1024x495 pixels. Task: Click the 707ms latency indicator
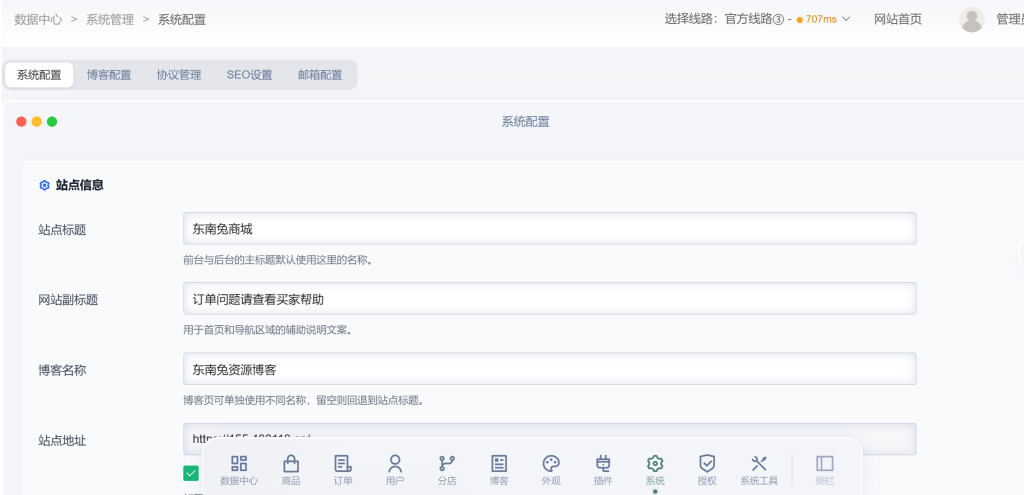tap(816, 19)
